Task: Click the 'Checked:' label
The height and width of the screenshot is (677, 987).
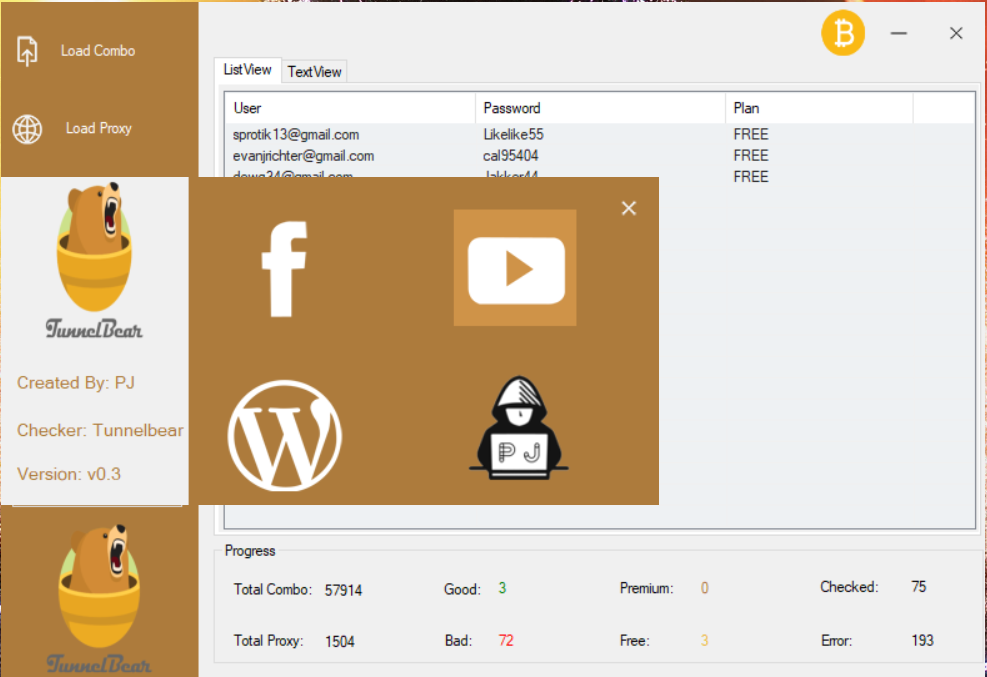Action: (849, 587)
